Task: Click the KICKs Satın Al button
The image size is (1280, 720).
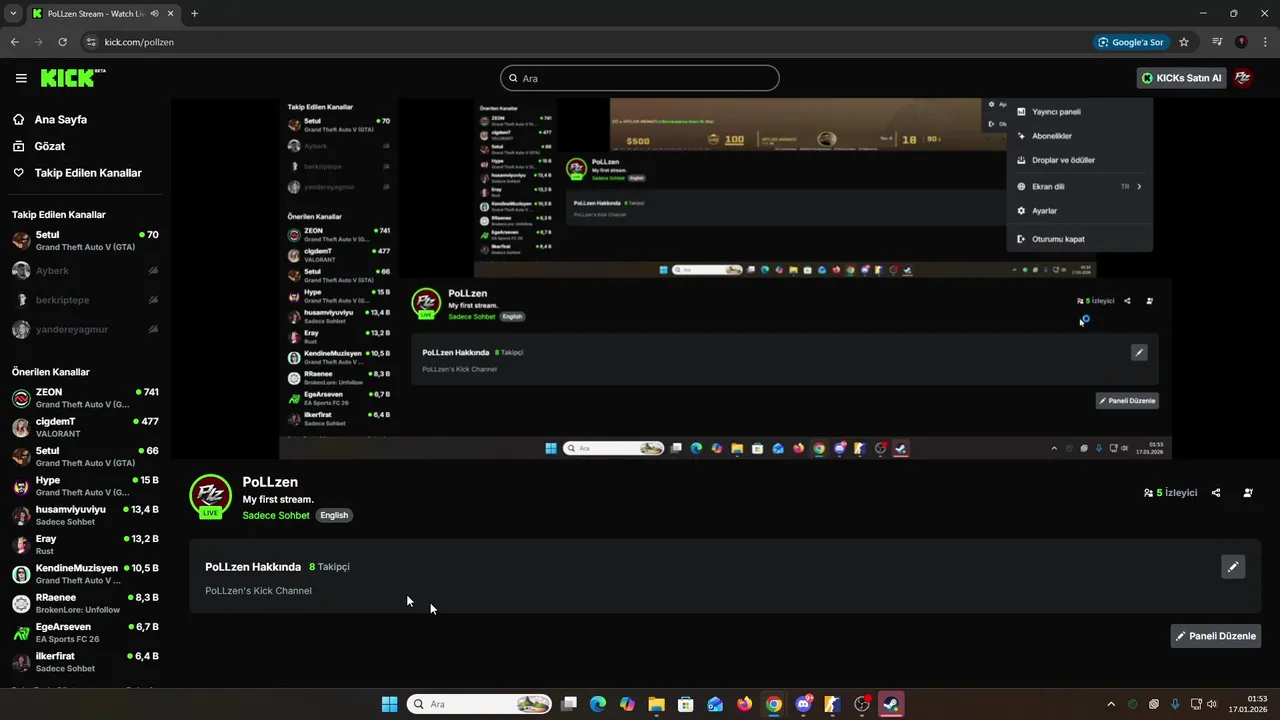Action: [1181, 78]
